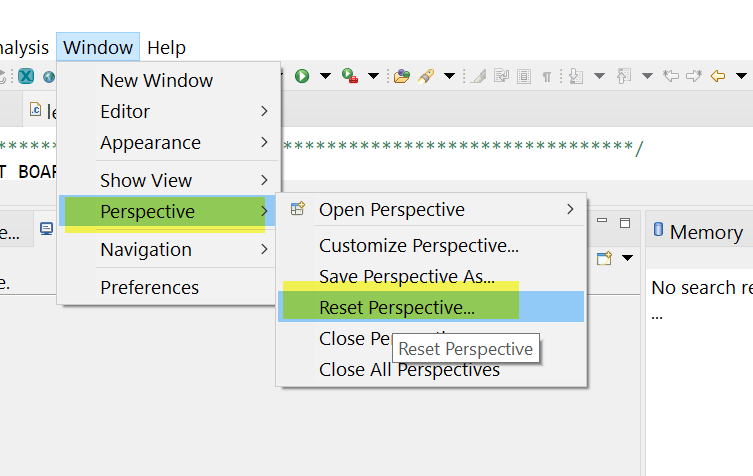Click the Open Perspective icon in submenu
Image resolution: width=753 pixels, height=476 pixels.
298,209
